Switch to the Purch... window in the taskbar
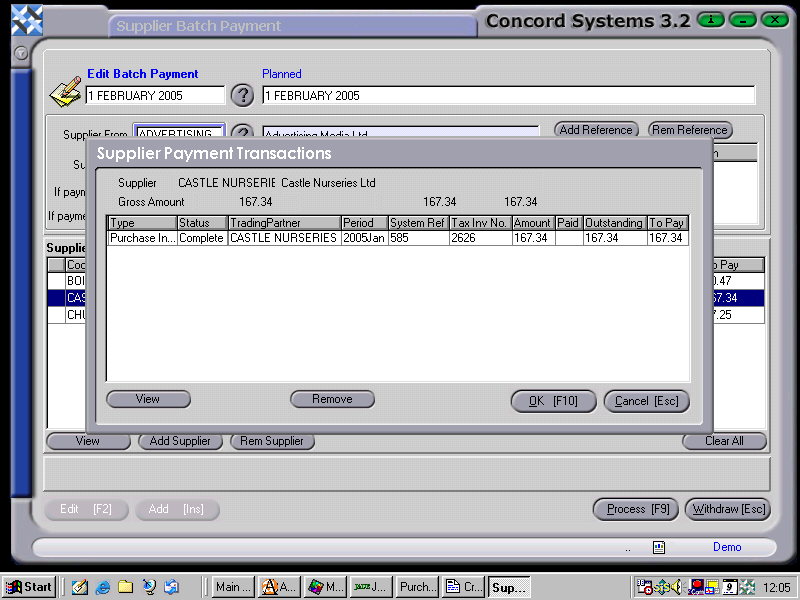The width and height of the screenshot is (800, 600). [417, 587]
